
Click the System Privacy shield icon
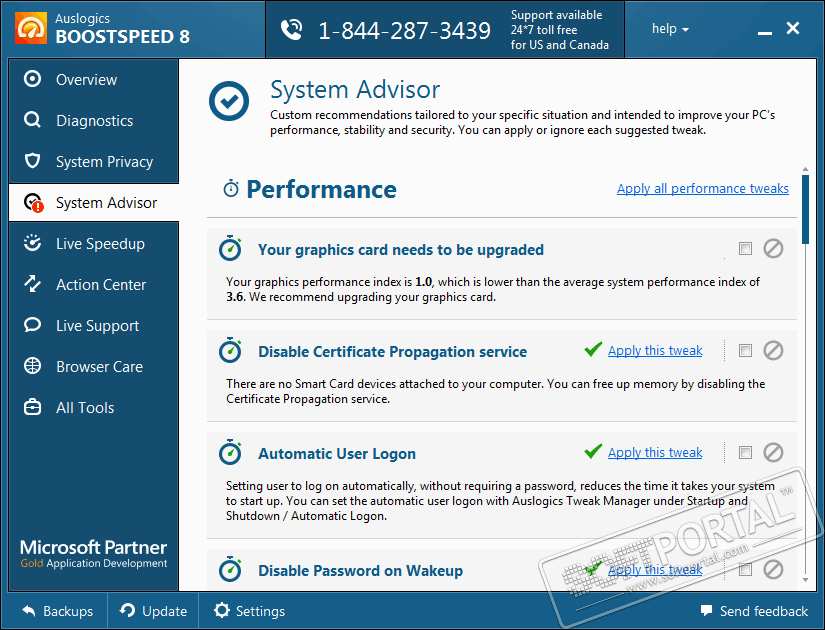tap(32, 161)
